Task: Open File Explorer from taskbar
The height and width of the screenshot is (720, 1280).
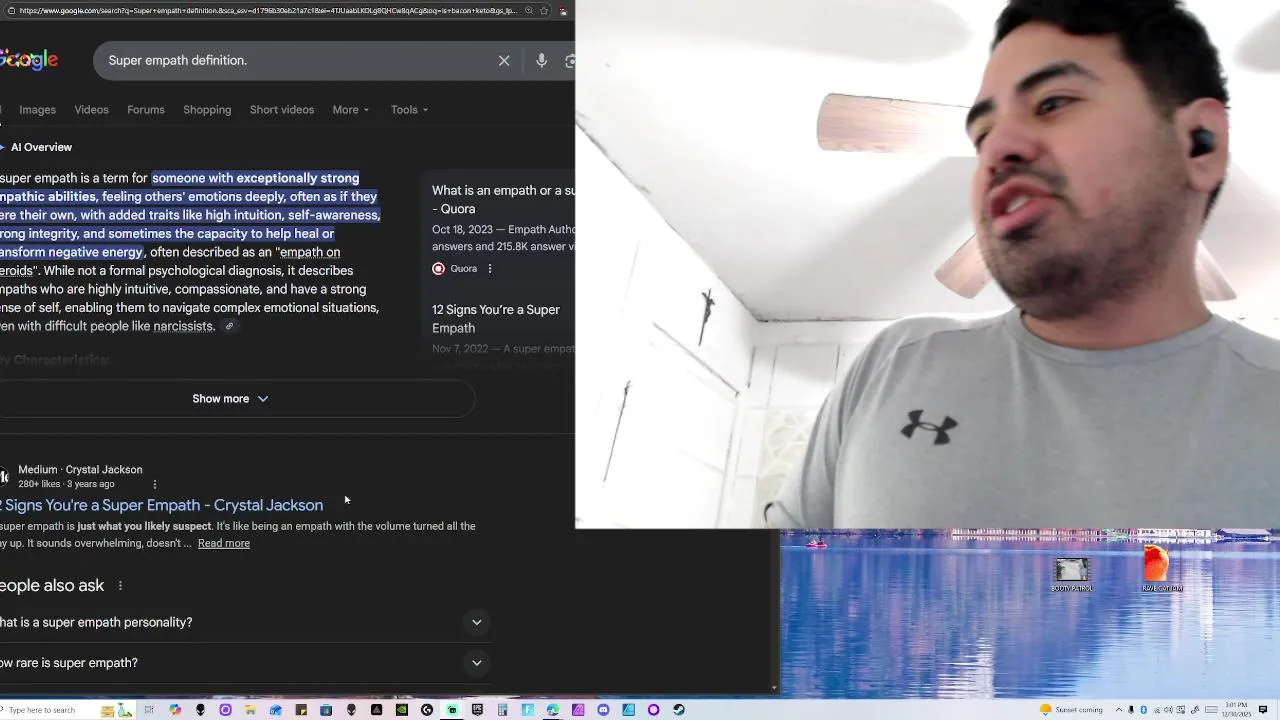Action: coord(250,710)
